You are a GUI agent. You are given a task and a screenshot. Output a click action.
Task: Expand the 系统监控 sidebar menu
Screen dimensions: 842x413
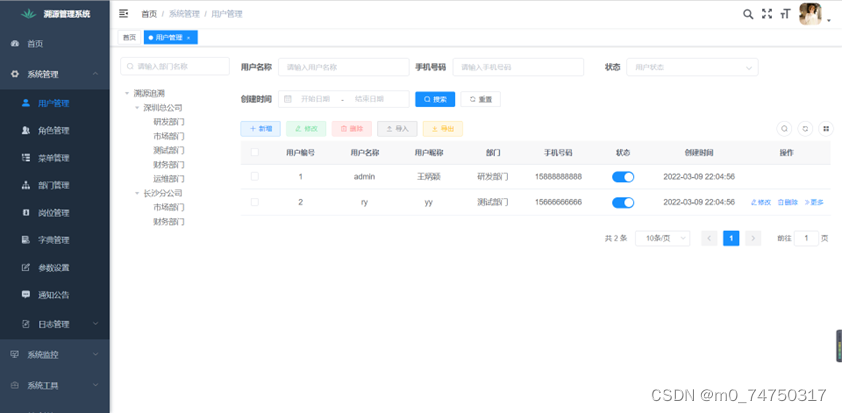click(55, 354)
